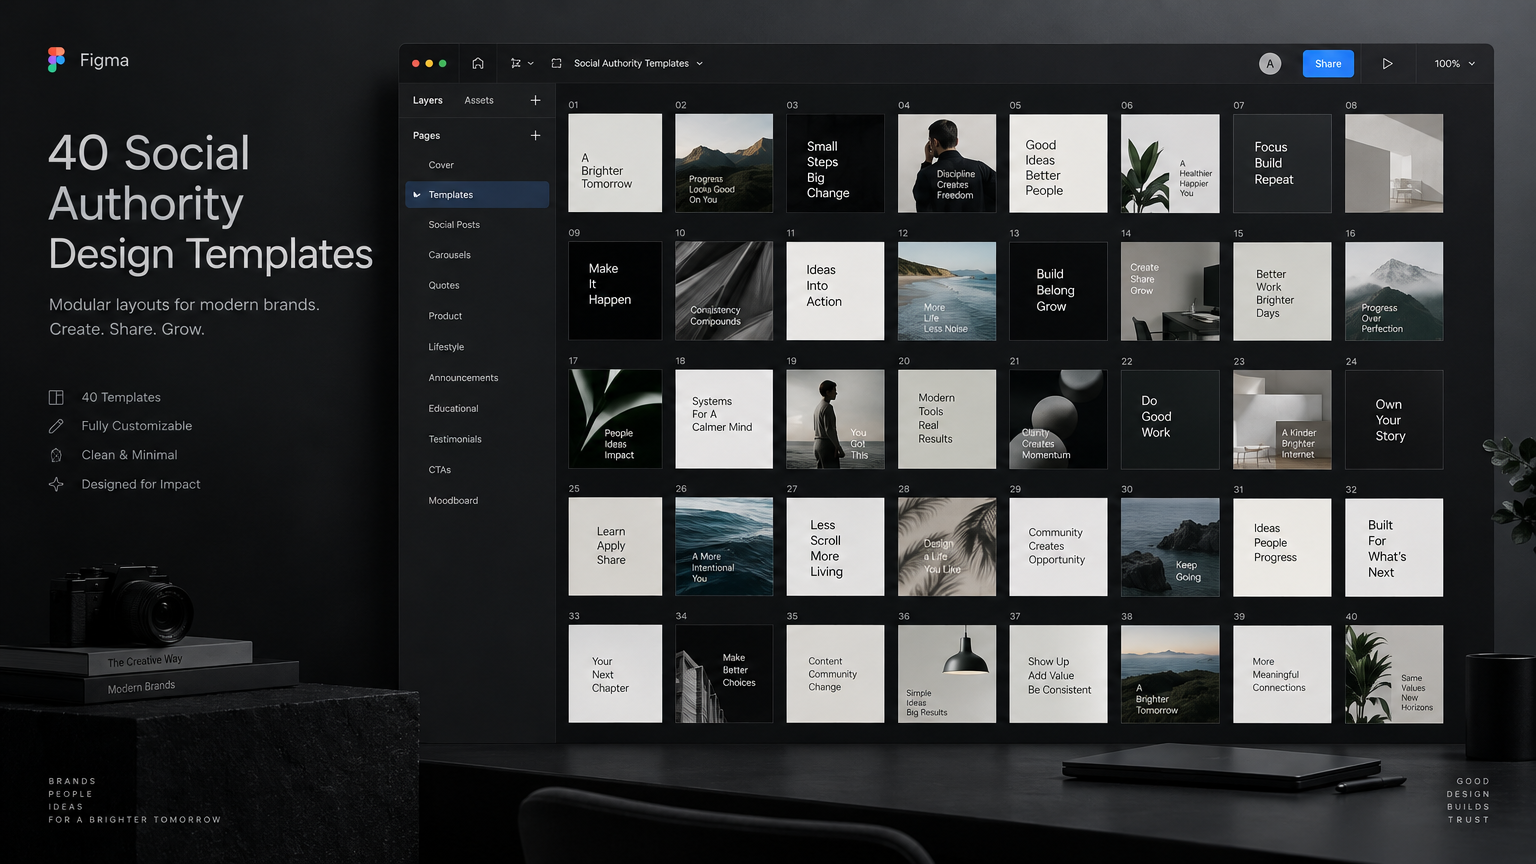Open the Announcements page
Image resolution: width=1536 pixels, height=864 pixels.
[x=463, y=378]
